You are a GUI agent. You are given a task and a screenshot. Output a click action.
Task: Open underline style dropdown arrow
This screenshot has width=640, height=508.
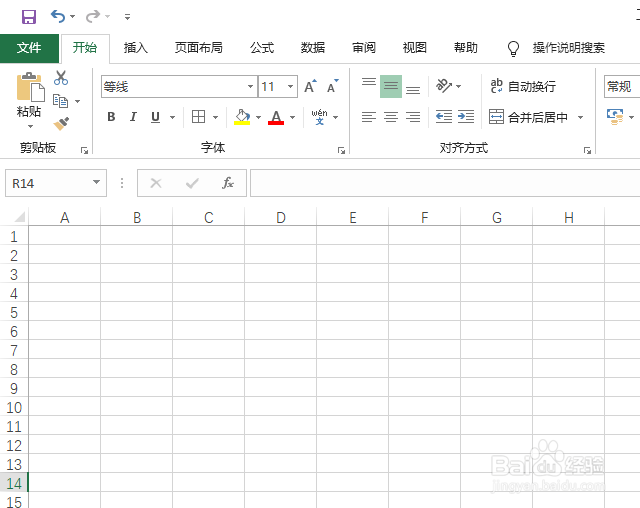tap(172, 118)
